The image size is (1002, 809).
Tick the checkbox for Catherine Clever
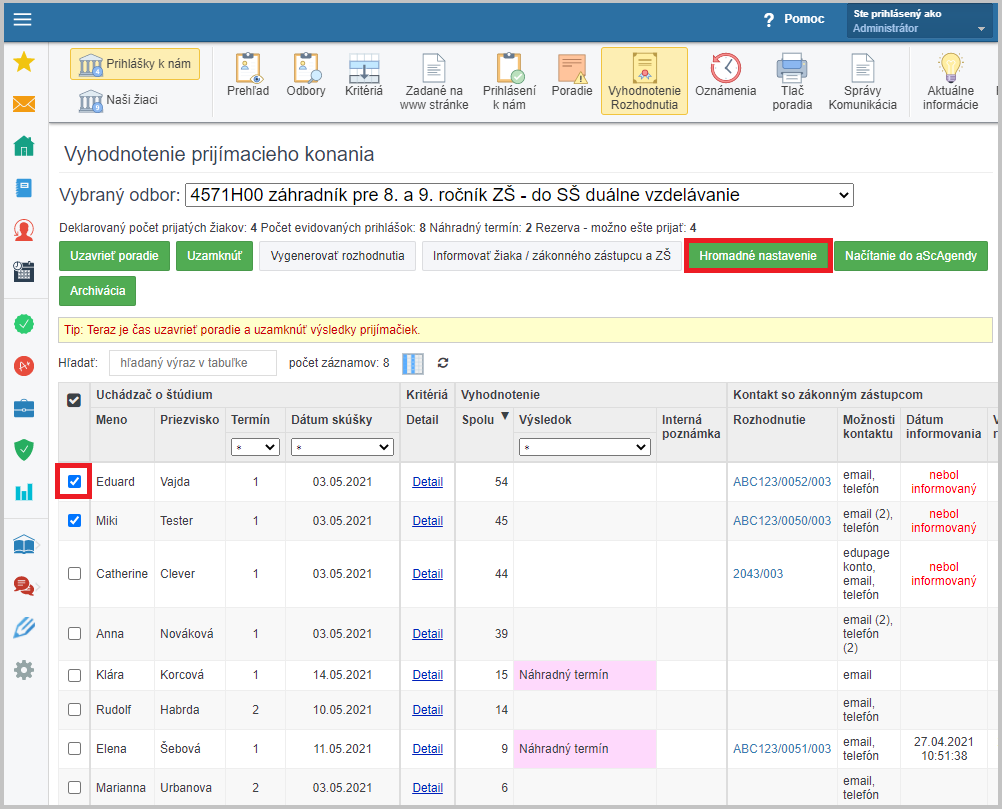[x=74, y=574]
